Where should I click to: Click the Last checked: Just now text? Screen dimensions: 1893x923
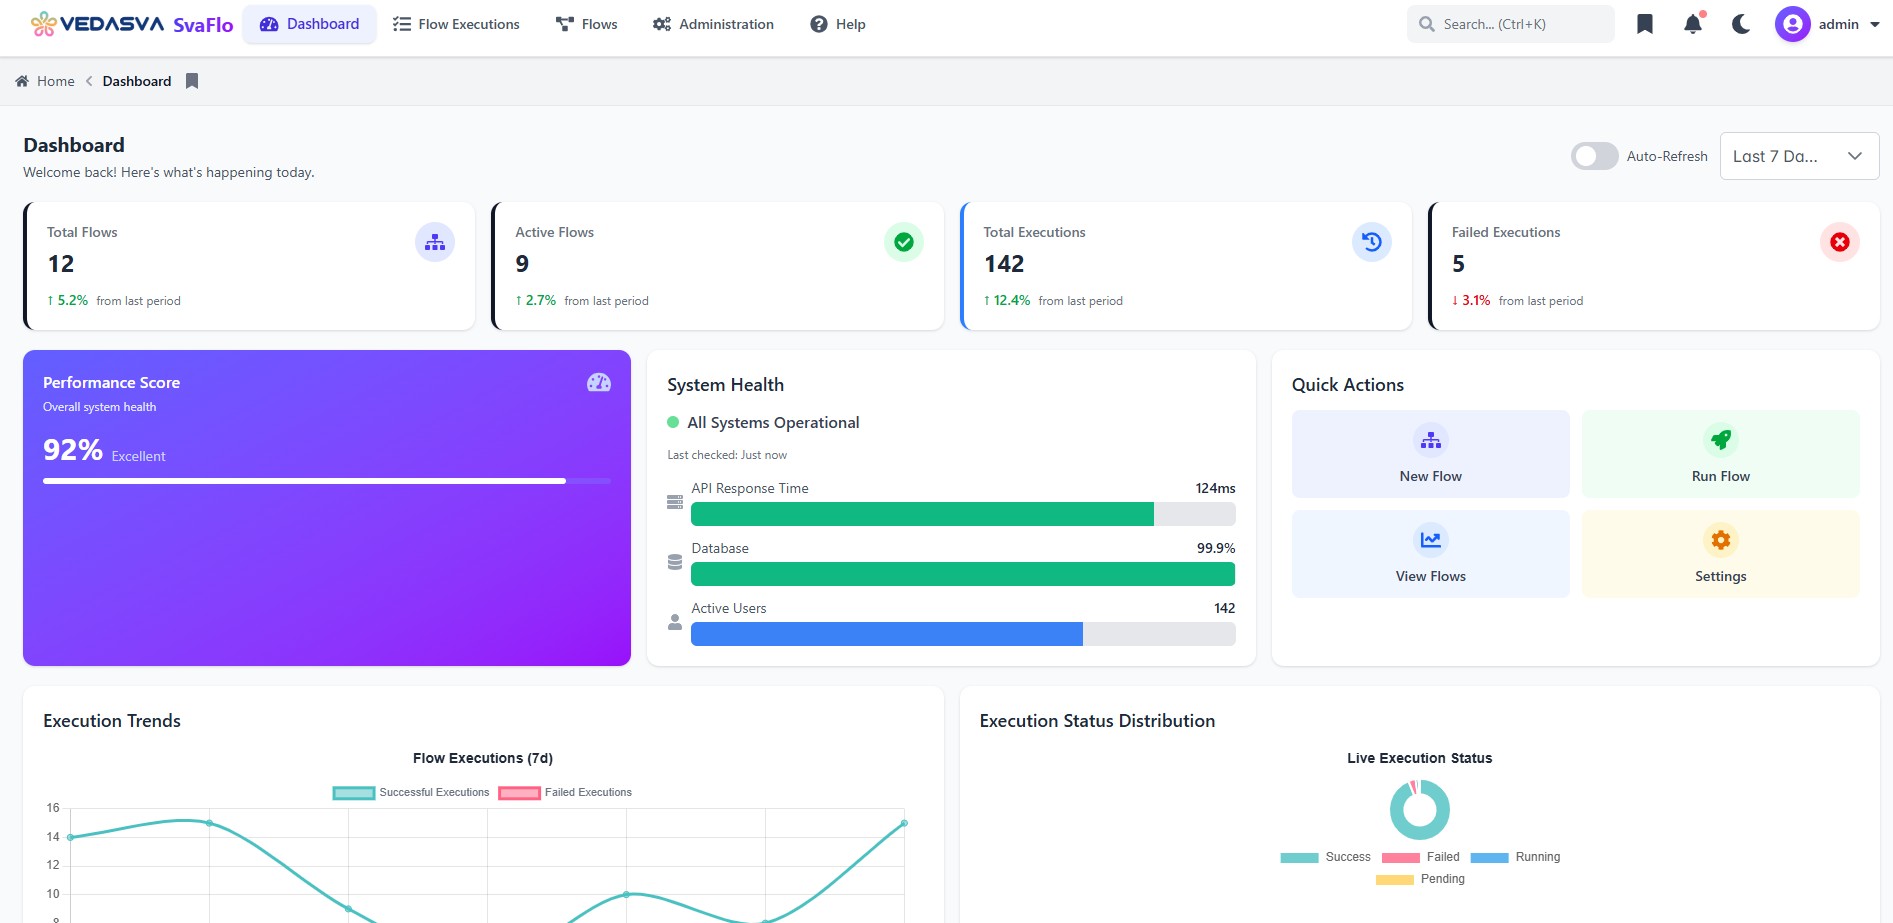(x=727, y=455)
